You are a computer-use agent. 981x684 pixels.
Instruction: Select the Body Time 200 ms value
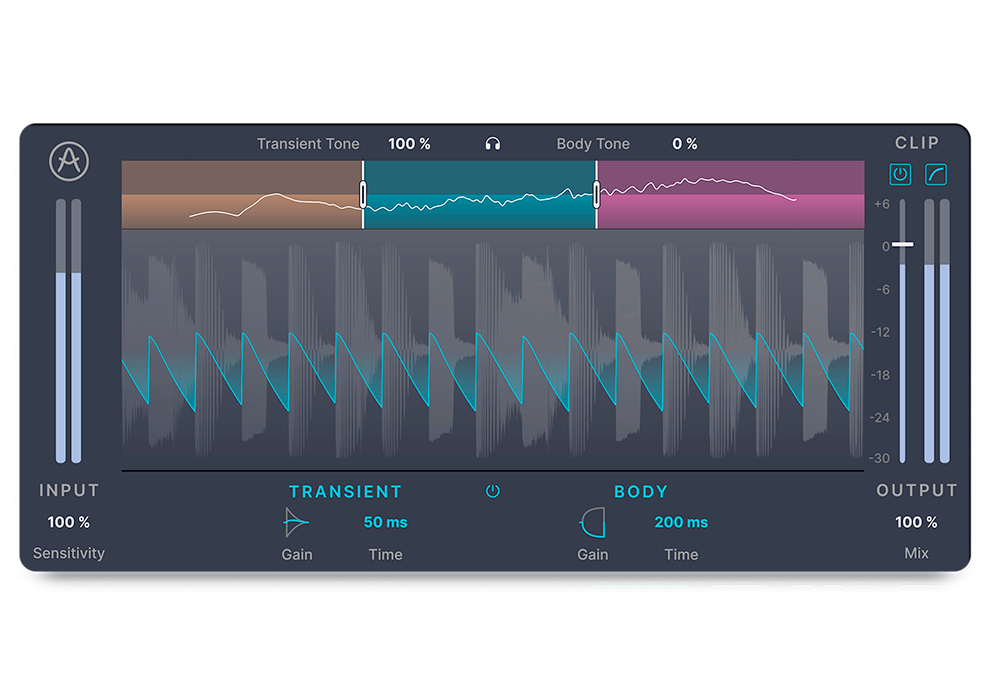coord(681,522)
